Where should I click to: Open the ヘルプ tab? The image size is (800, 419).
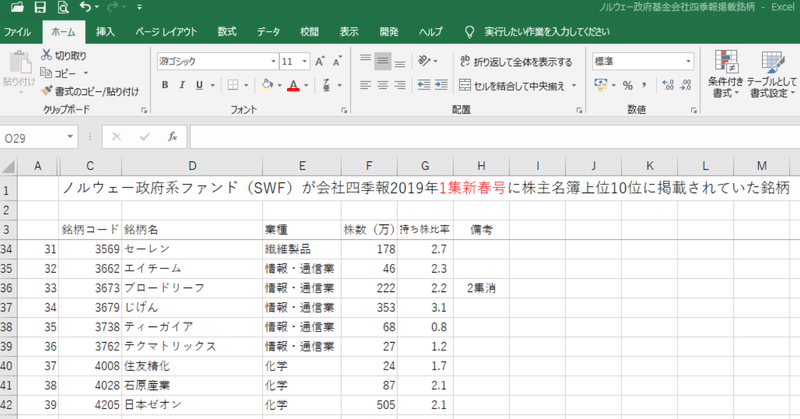tap(431, 32)
